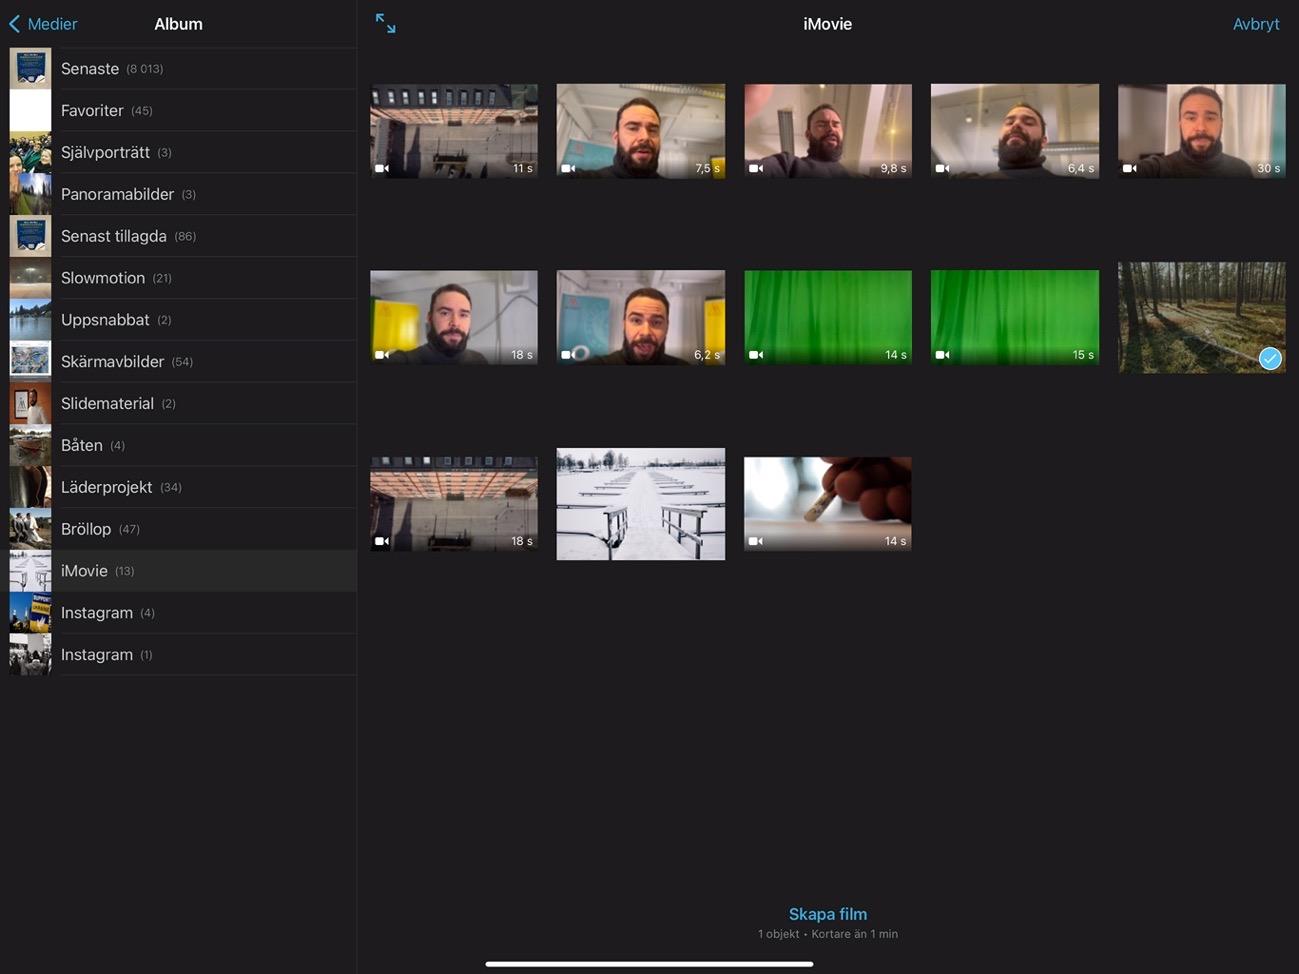Click the Skärmavbilder album thumbnail icon
Viewport: 1299px width, 974px height.
(x=30, y=362)
